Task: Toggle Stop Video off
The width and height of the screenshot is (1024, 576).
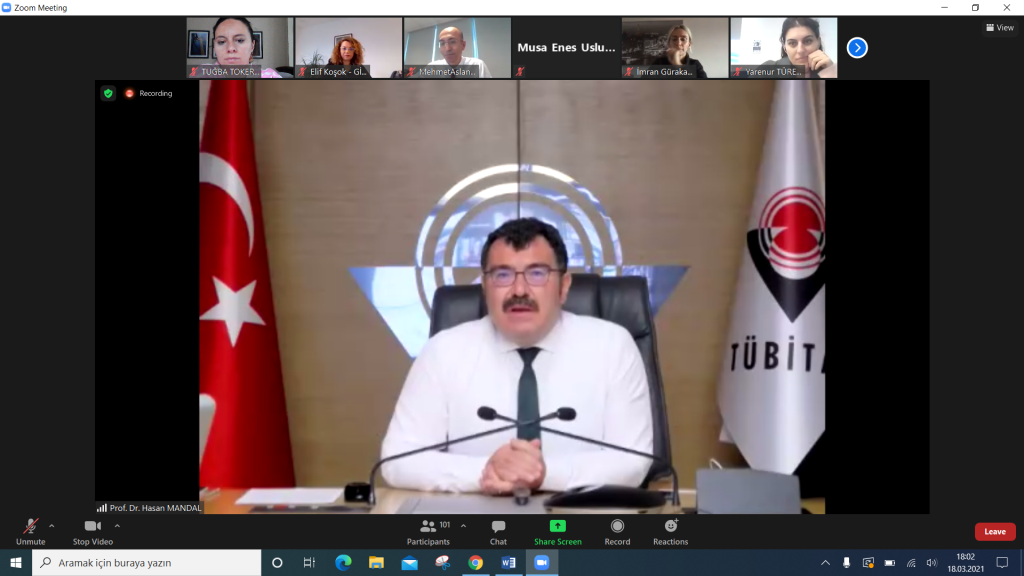Action: pyautogui.click(x=92, y=531)
